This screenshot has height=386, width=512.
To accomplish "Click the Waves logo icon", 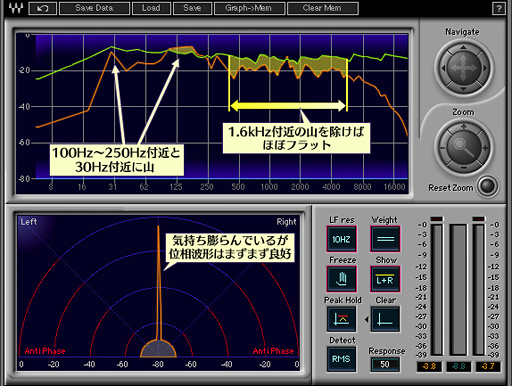I will pyautogui.click(x=15, y=8).
